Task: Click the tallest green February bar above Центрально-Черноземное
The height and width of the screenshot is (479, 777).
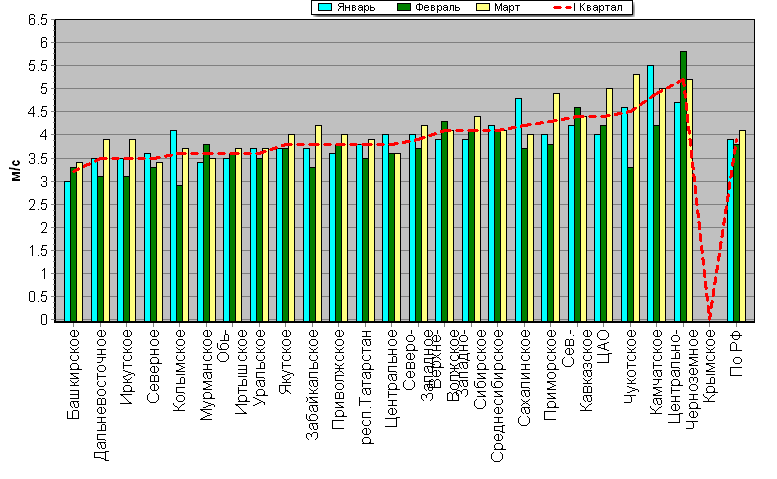Action: coord(683,186)
